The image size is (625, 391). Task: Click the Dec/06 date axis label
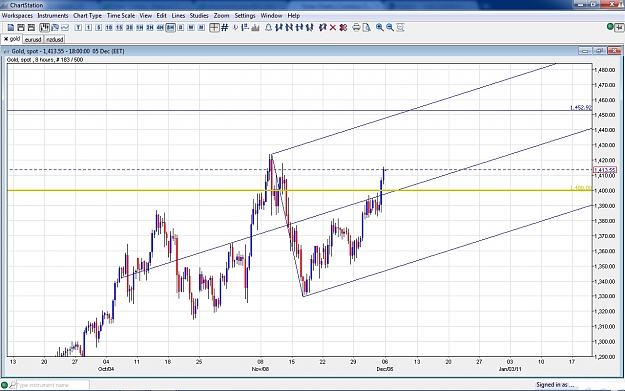[x=385, y=369]
